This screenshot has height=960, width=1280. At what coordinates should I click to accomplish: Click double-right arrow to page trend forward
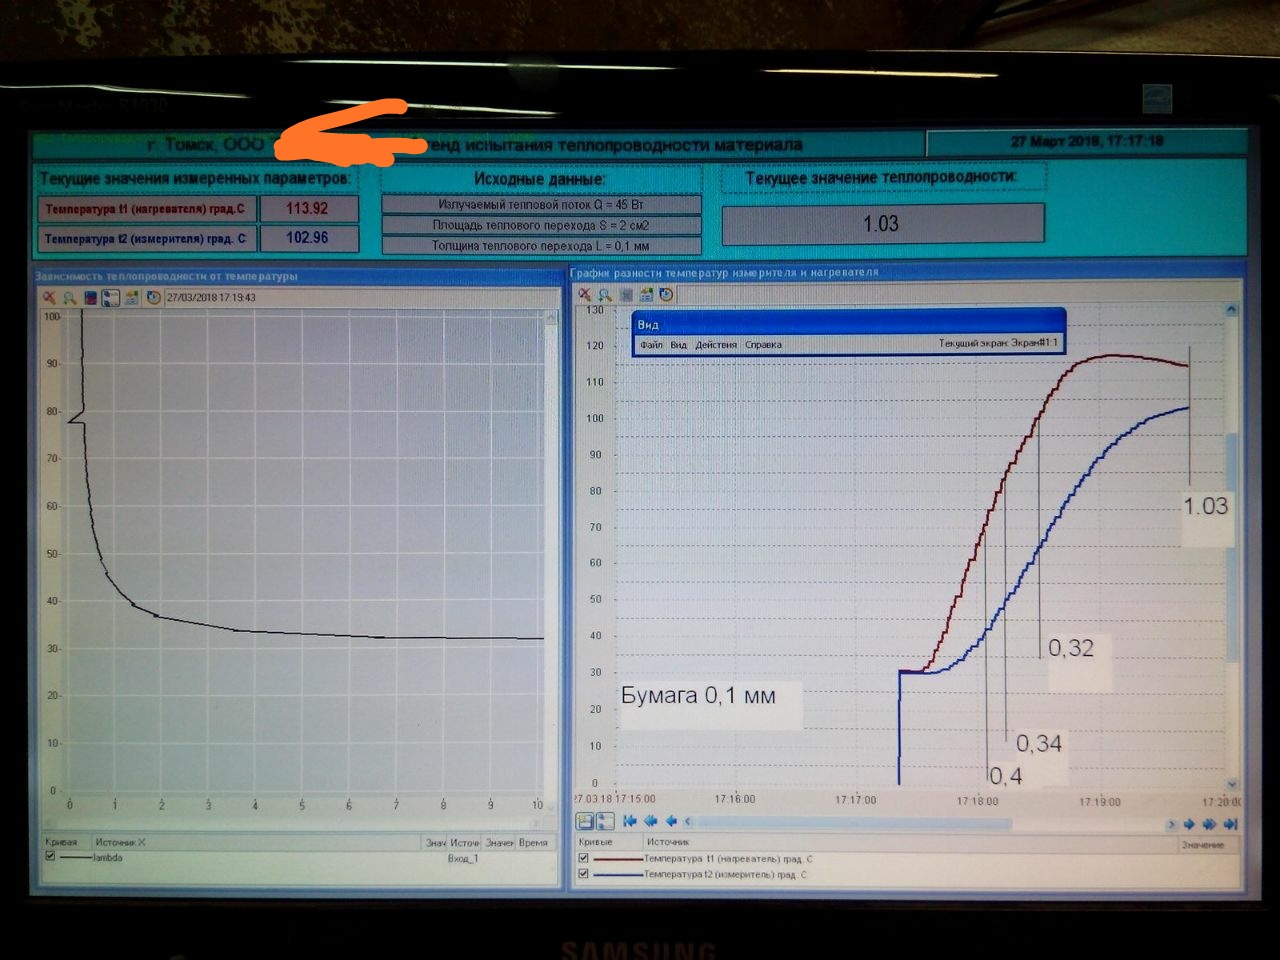(x=1209, y=824)
